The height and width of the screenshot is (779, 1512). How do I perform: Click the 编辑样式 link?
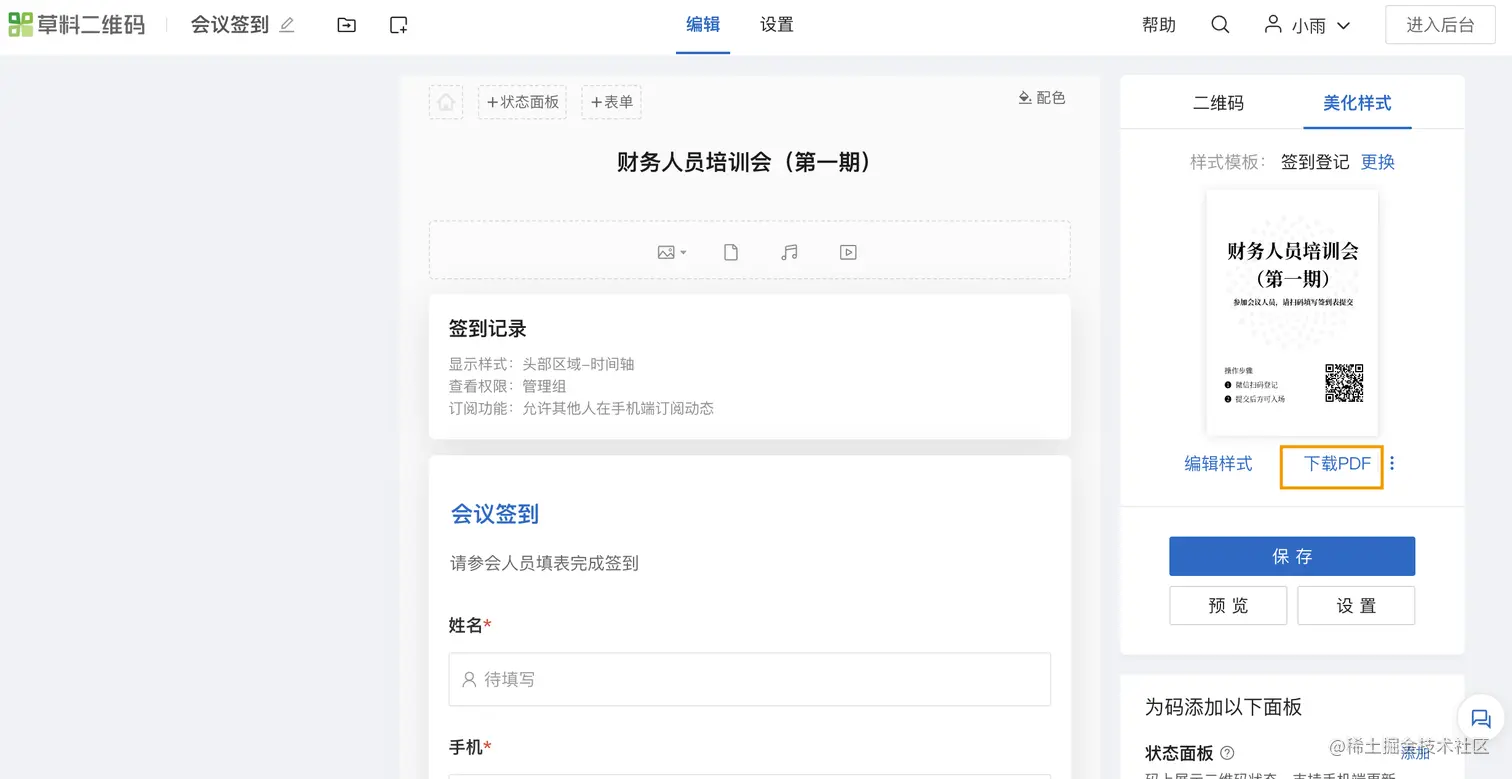point(1218,464)
